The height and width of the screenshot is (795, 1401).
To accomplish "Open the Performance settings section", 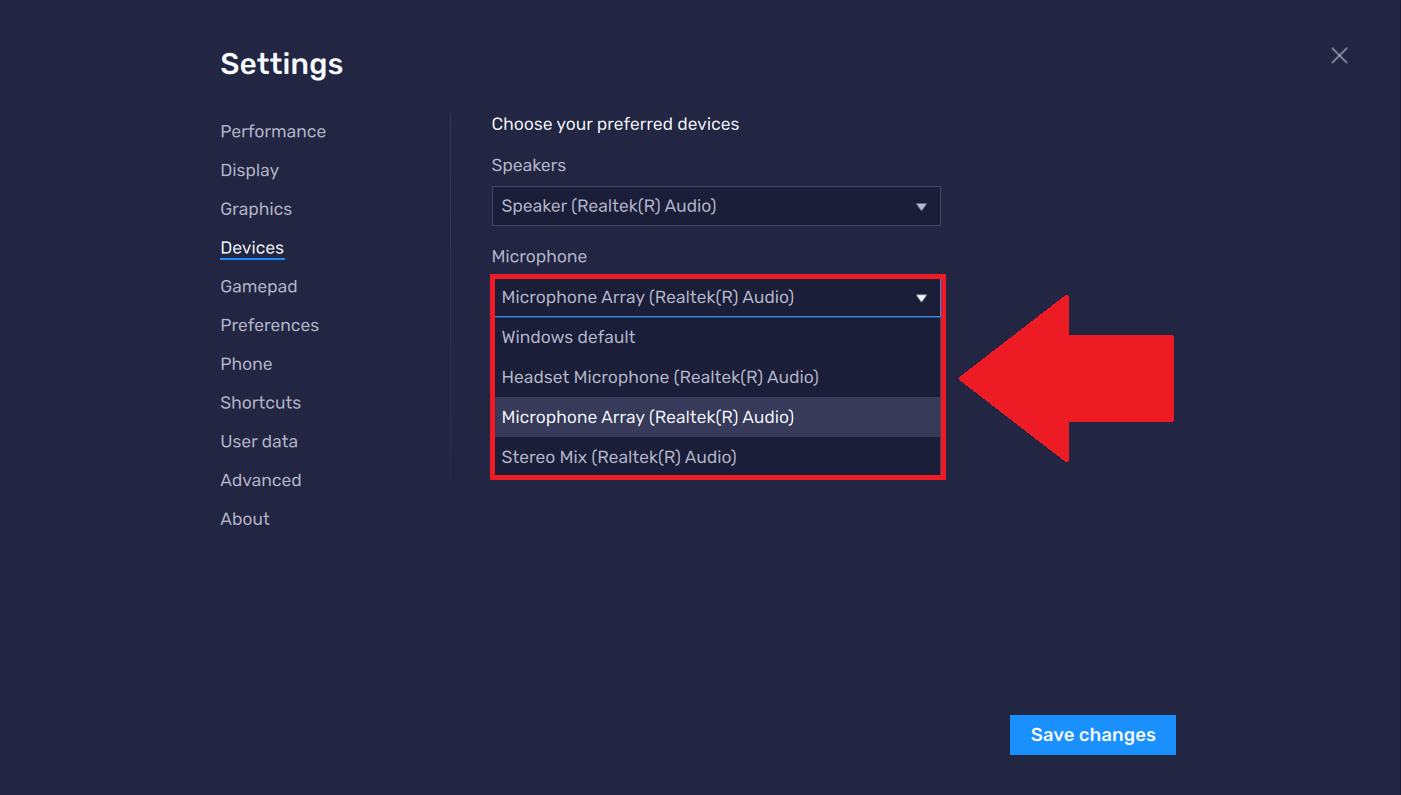I will coord(273,132).
